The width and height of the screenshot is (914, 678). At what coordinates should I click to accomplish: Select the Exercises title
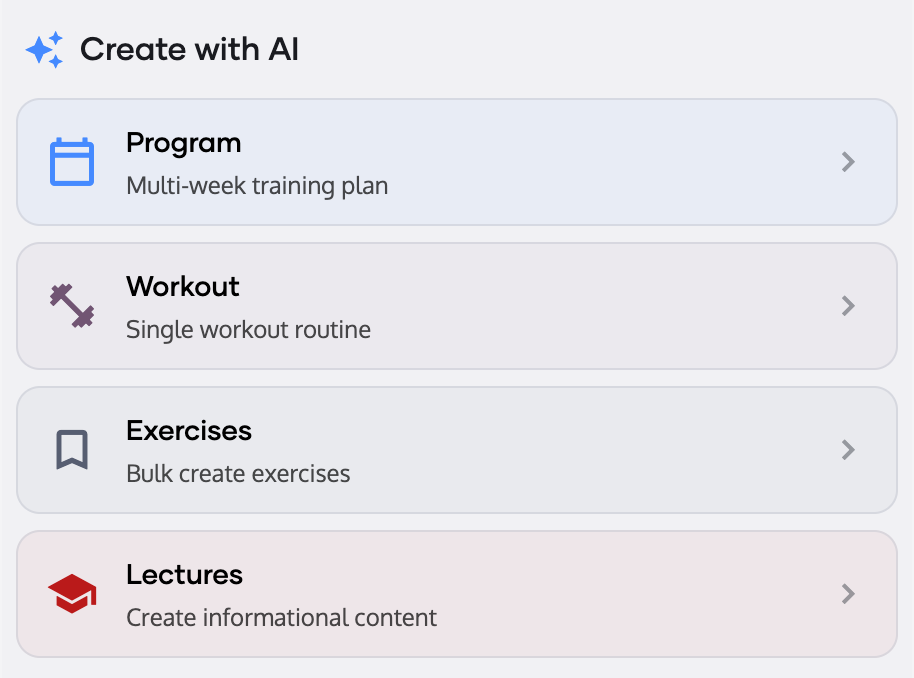tap(189, 431)
